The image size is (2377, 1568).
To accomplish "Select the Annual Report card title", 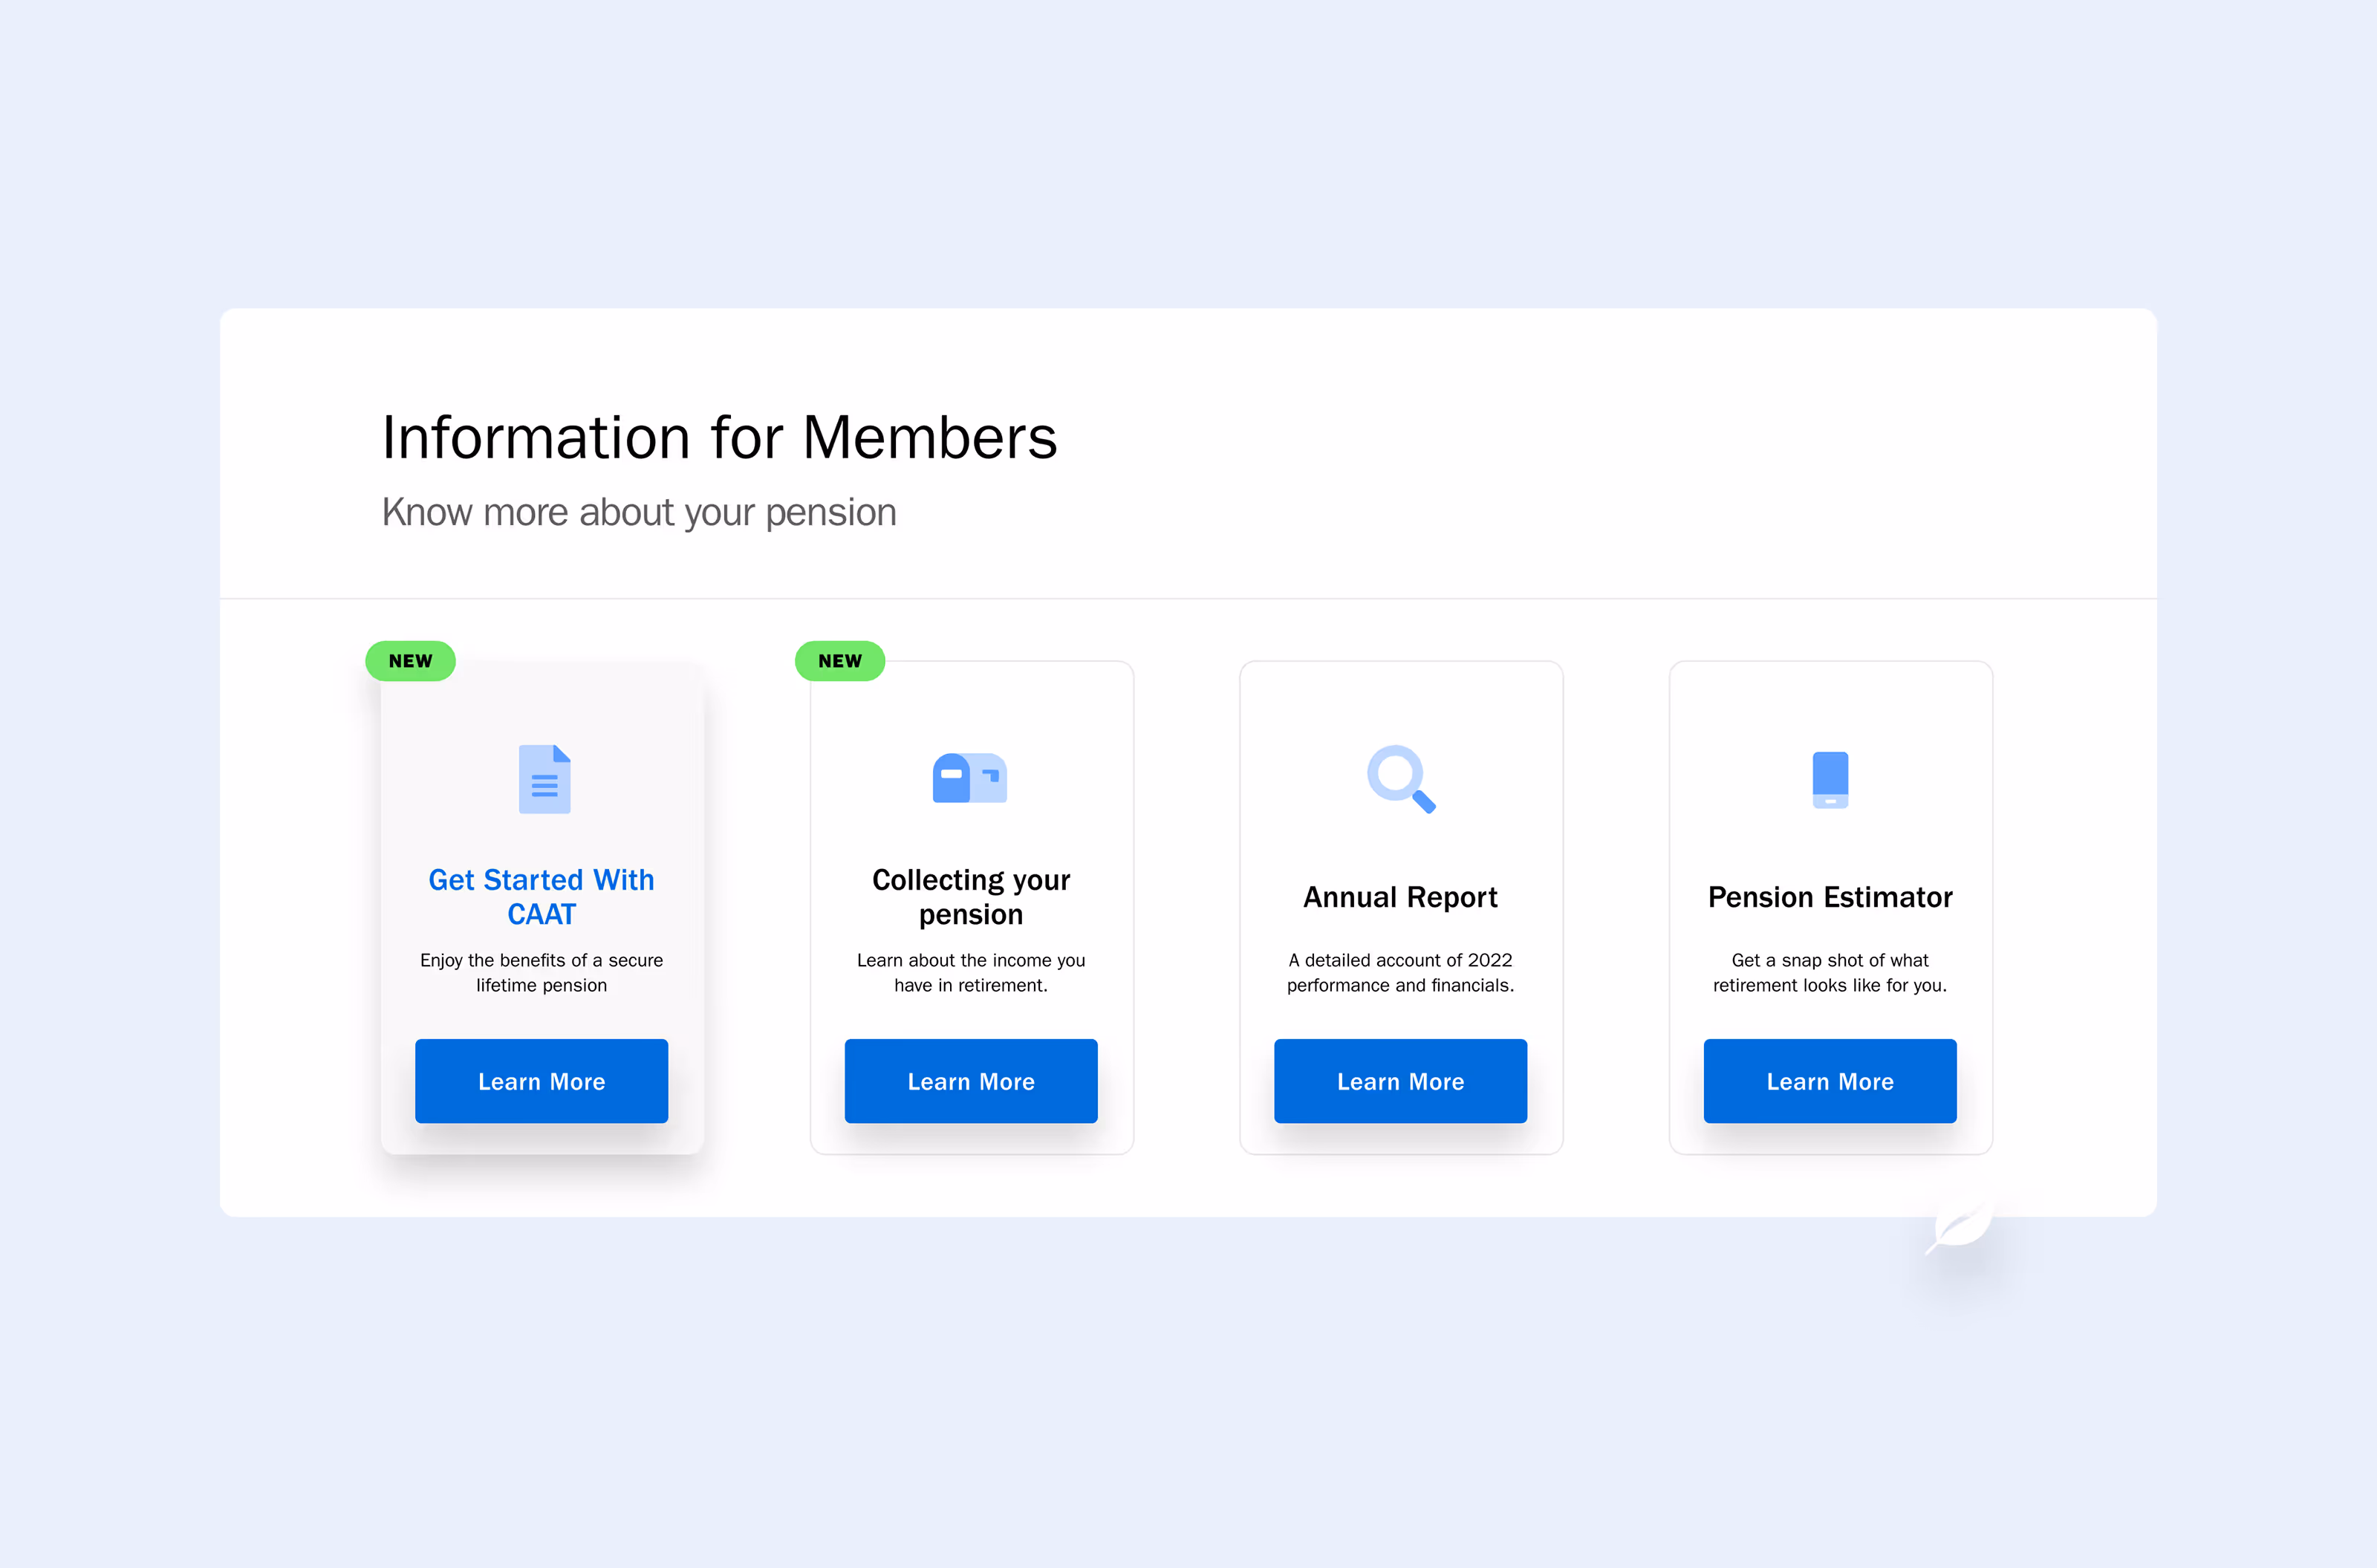I will [x=1400, y=897].
